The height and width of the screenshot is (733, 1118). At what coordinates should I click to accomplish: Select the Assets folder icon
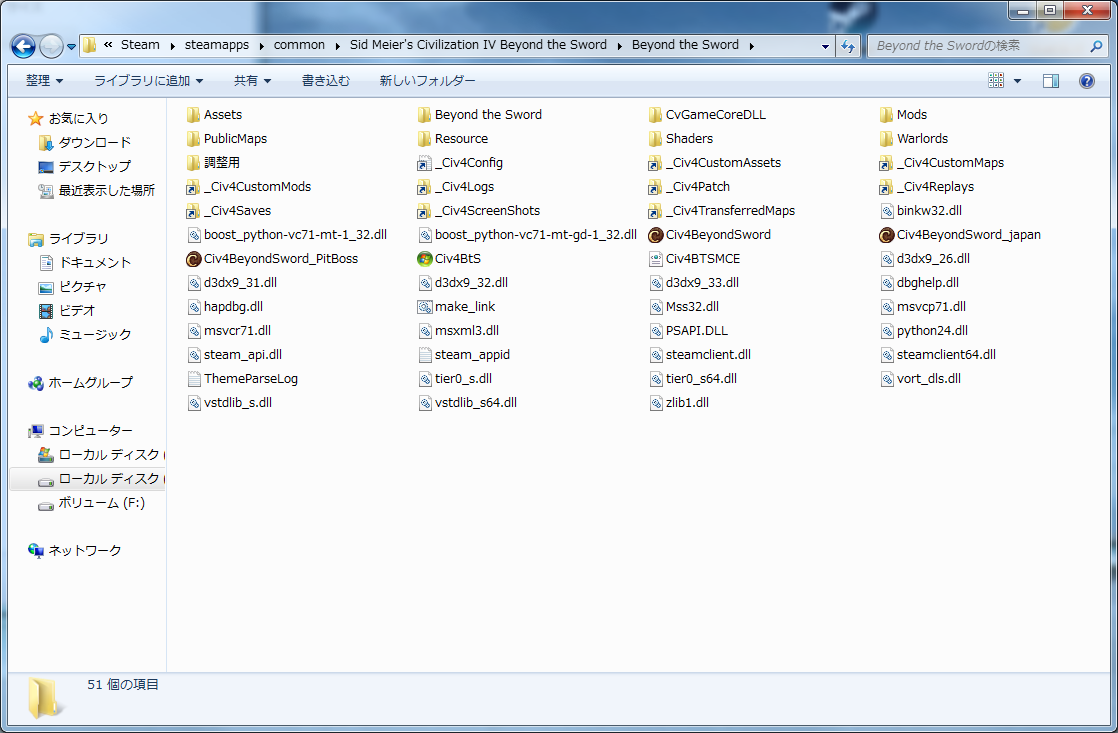pos(193,115)
